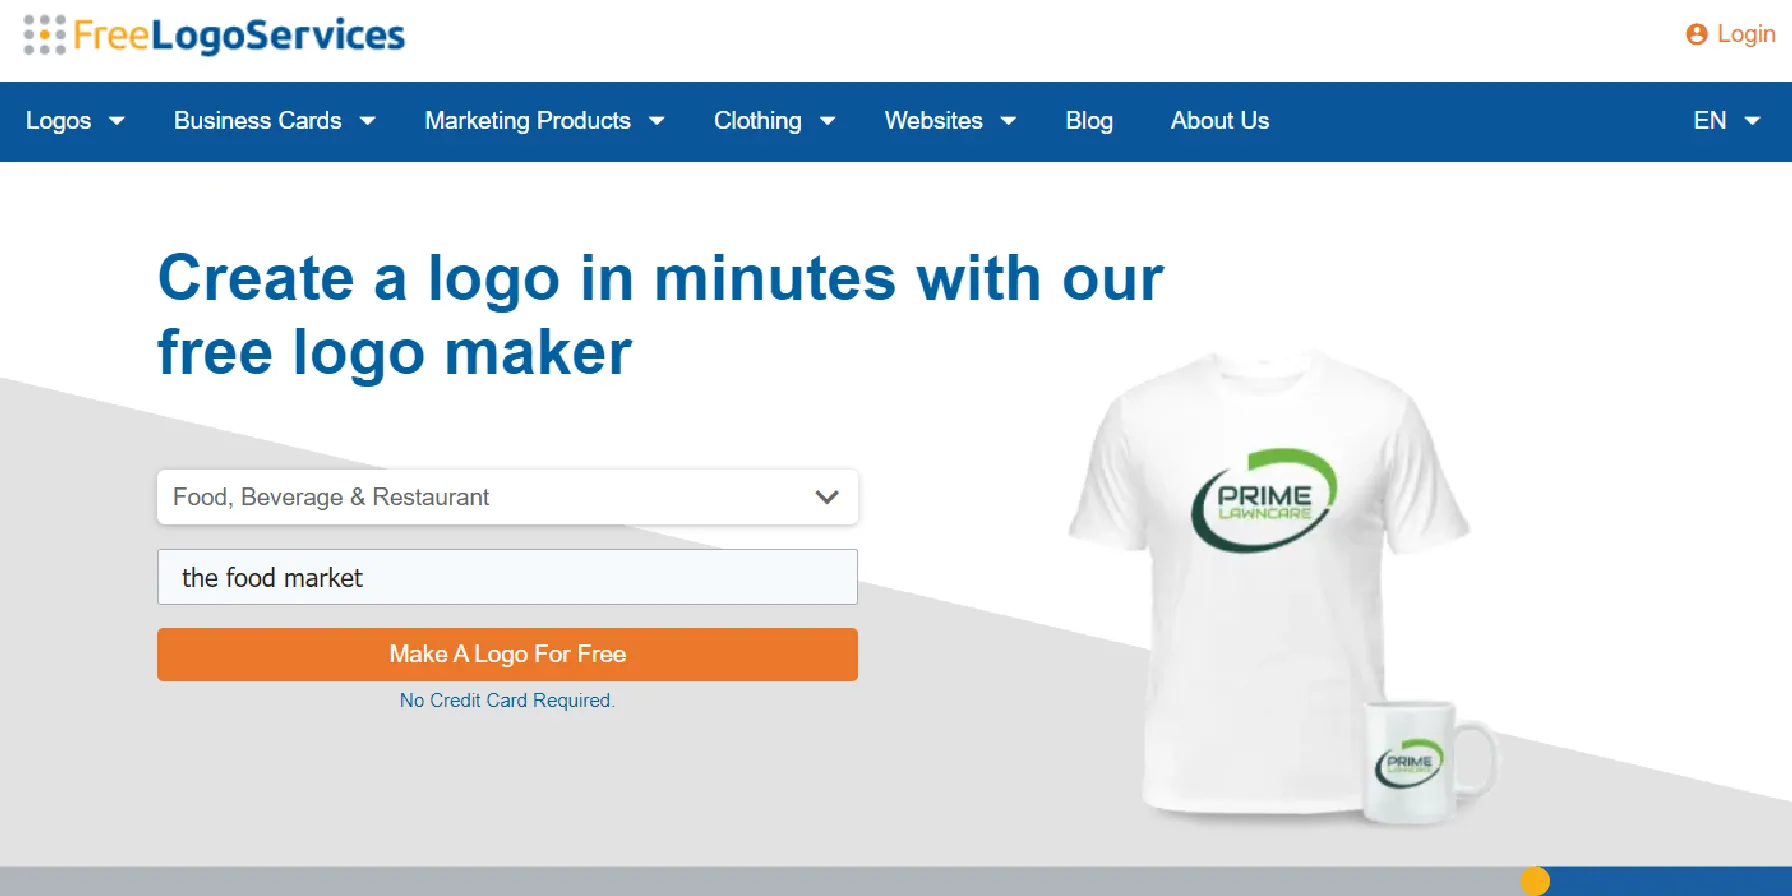1792x896 pixels.
Task: Open the Blog page
Action: tap(1089, 121)
